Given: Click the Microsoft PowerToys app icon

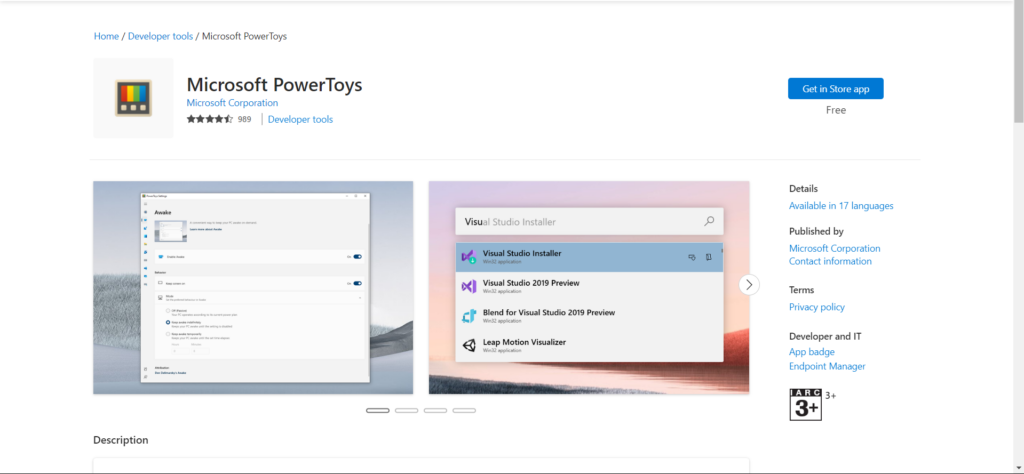Looking at the screenshot, I should point(133,98).
